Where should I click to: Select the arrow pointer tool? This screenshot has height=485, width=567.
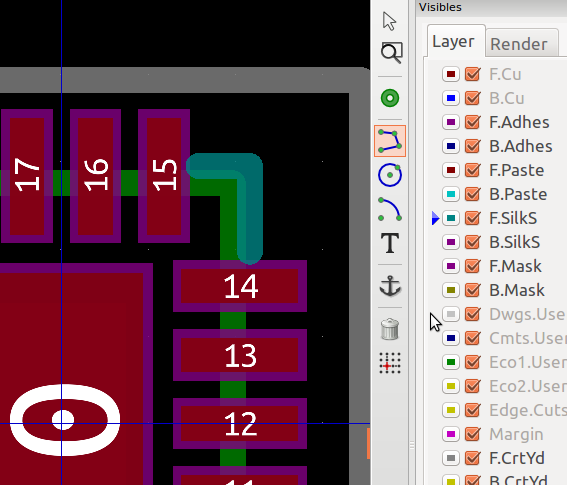pos(389,21)
